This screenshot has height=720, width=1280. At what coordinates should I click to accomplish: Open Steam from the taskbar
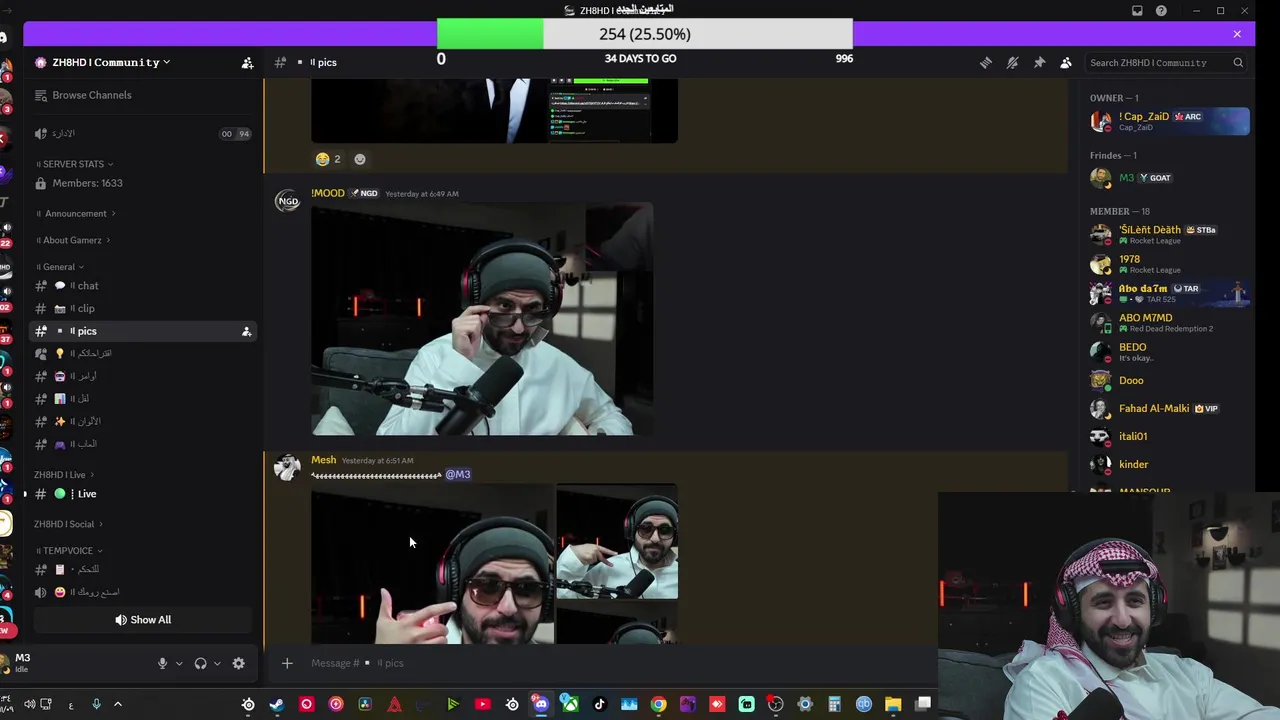(277, 705)
